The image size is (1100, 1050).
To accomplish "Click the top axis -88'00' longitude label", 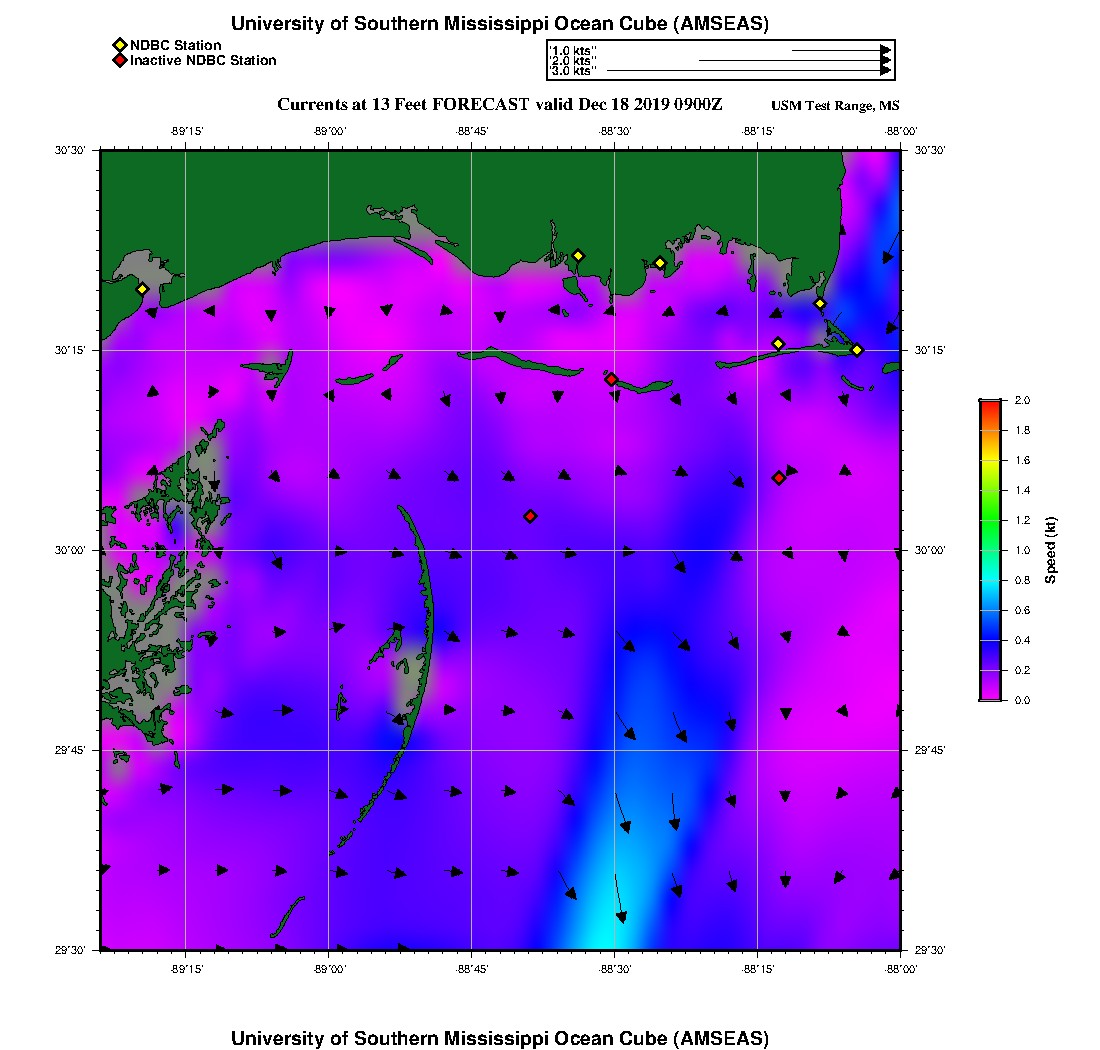I will (901, 131).
